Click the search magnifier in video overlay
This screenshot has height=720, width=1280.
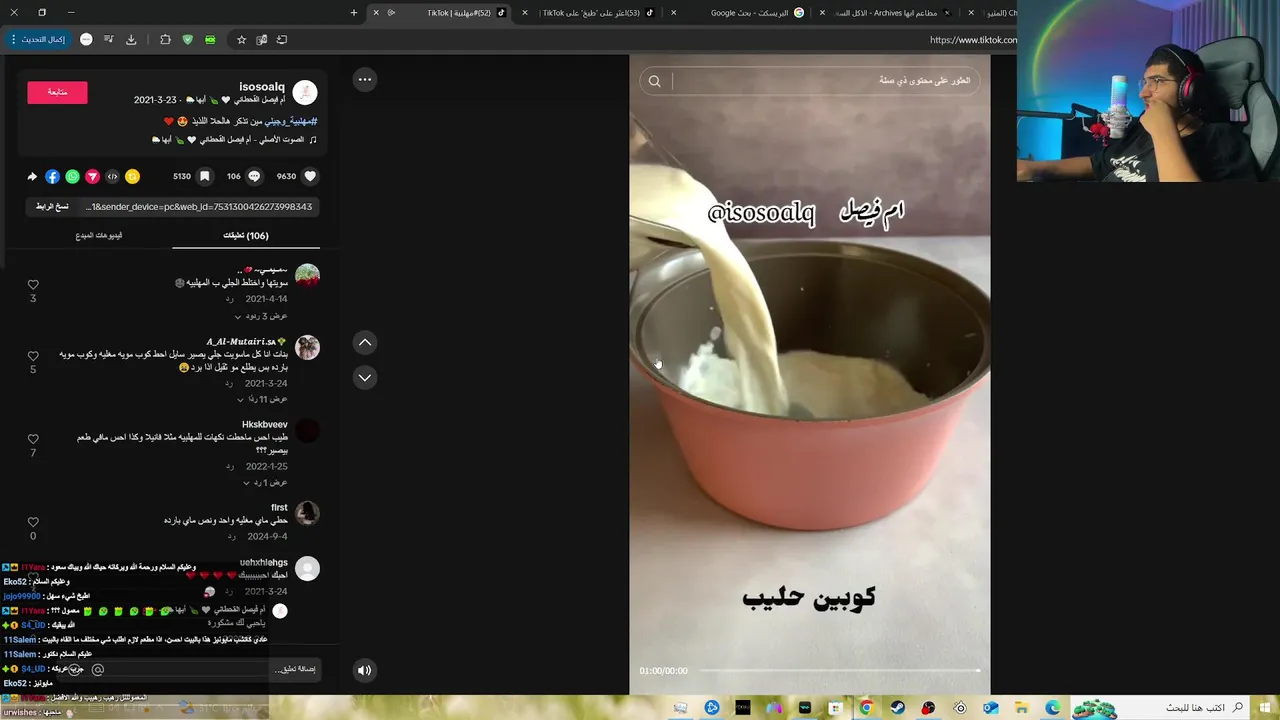tap(654, 81)
